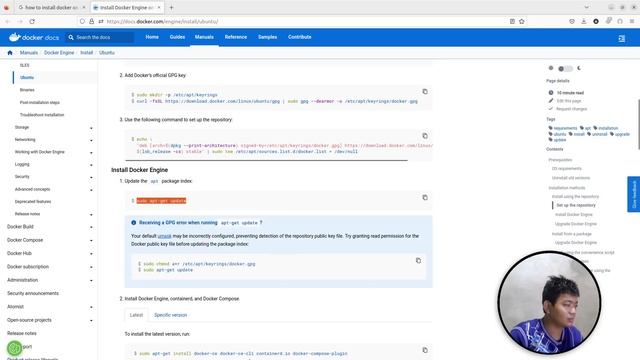Click the breadcrumb home icon
The height and width of the screenshot is (360, 640).
[10, 53]
